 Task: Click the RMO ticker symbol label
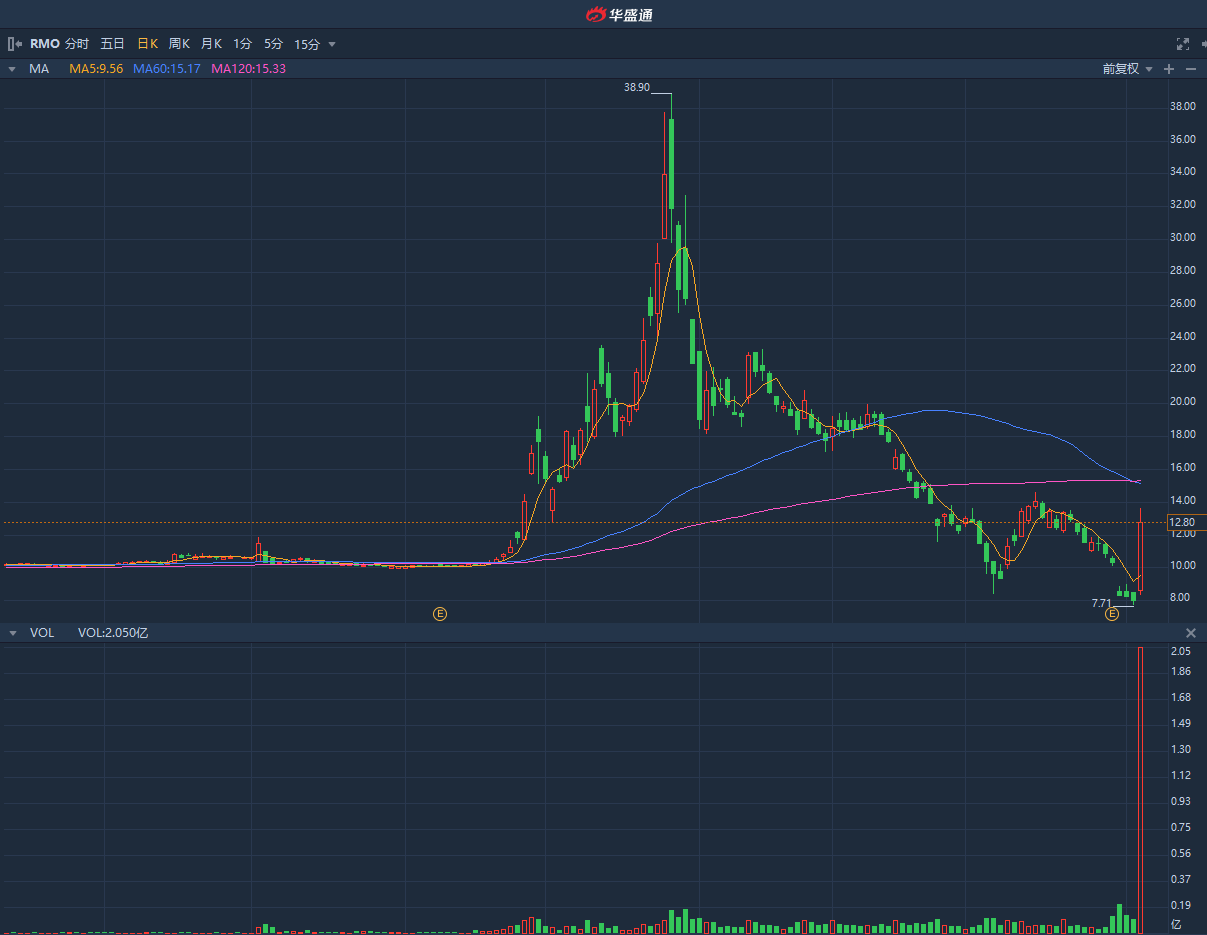tap(44, 44)
